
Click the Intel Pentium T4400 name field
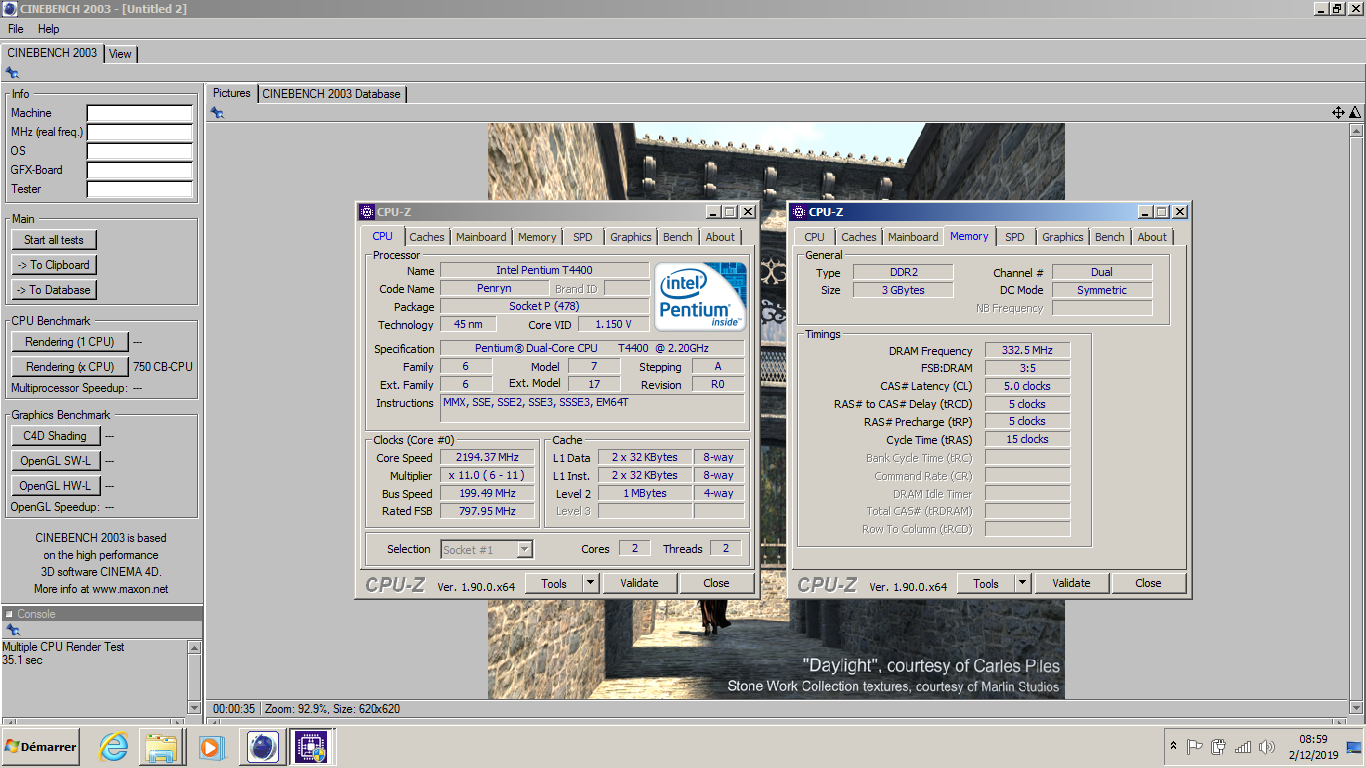click(x=544, y=270)
